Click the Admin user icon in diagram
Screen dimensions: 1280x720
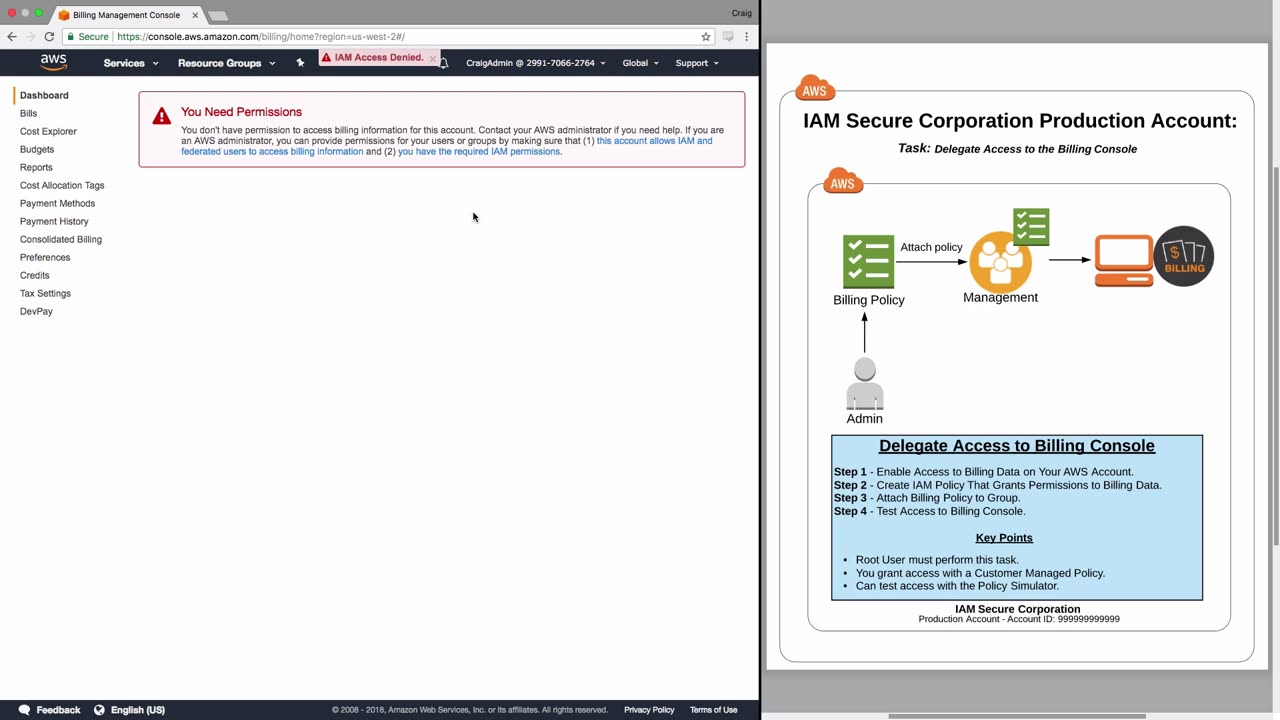pos(865,384)
